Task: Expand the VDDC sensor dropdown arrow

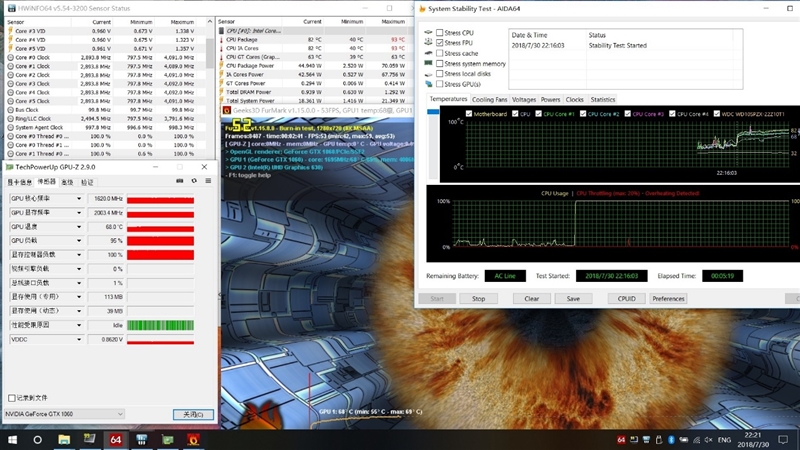Action: (80, 340)
